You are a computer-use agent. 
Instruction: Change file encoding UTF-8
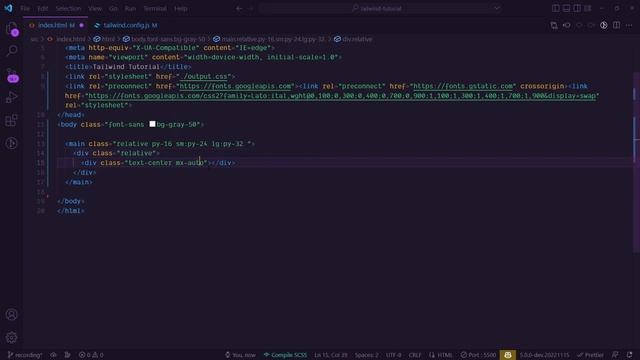tap(393, 355)
